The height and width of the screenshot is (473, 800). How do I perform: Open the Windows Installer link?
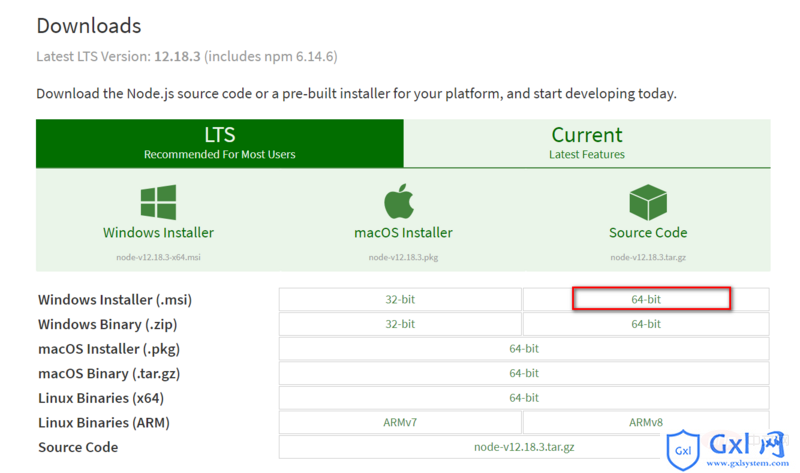coord(158,233)
